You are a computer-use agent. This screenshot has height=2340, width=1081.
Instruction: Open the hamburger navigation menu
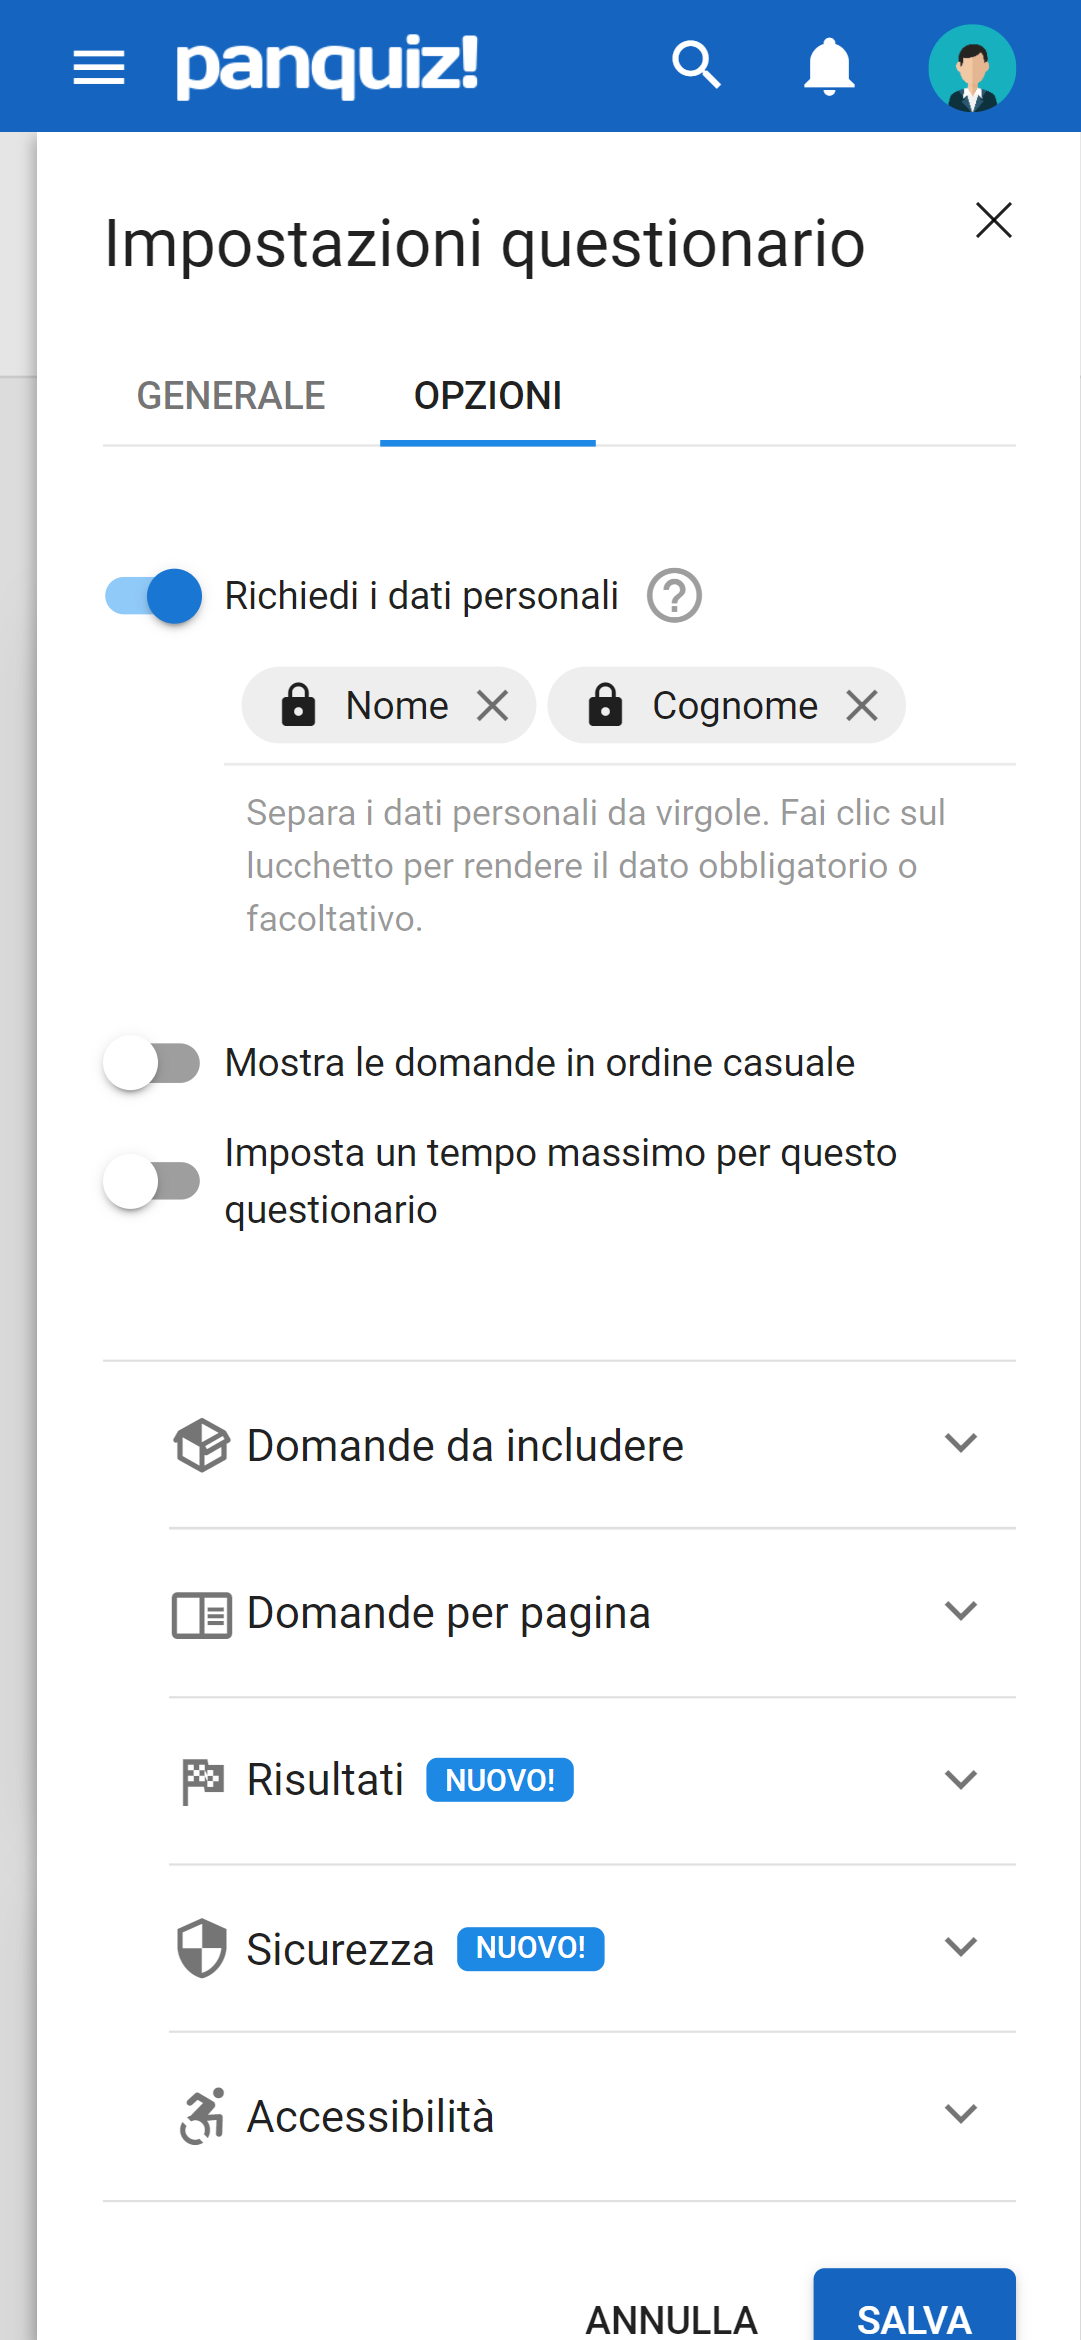click(99, 67)
